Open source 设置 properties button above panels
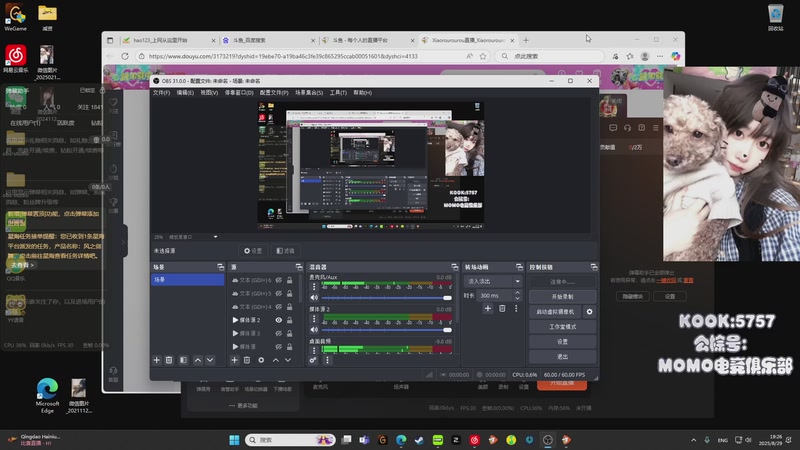The width and height of the screenshot is (800, 450). [253, 251]
